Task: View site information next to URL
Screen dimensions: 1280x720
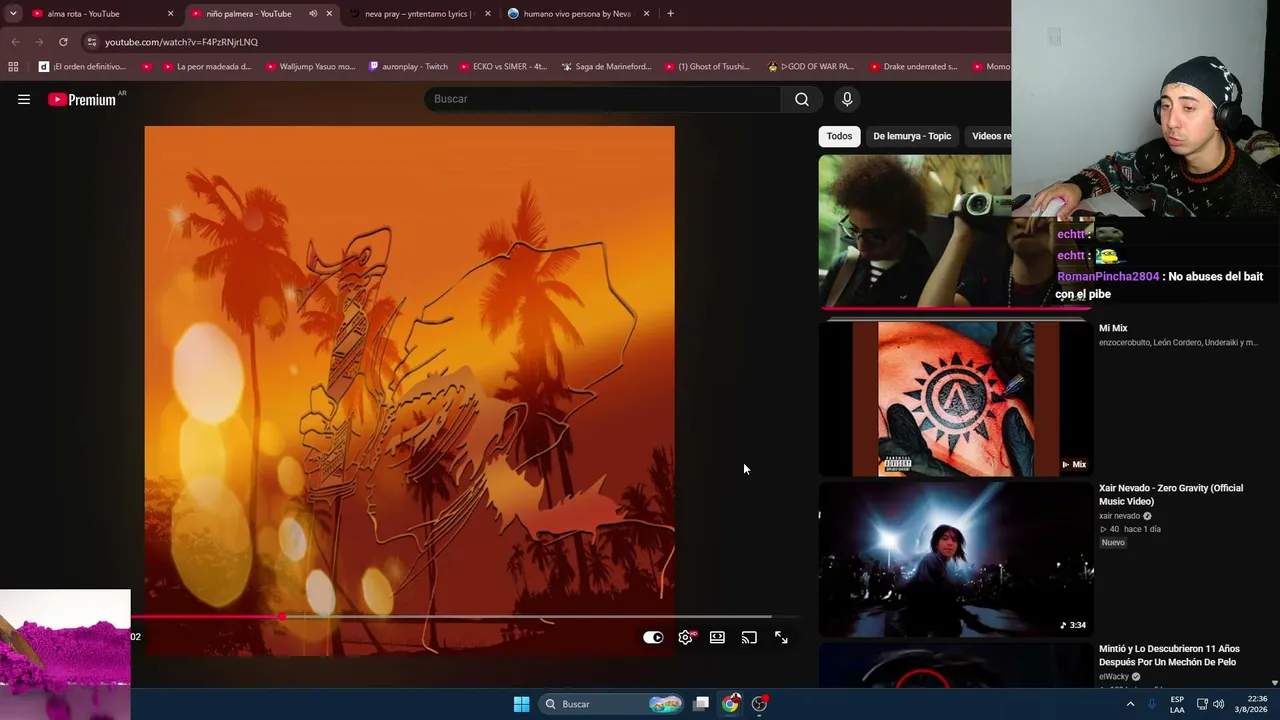Action: point(91,42)
